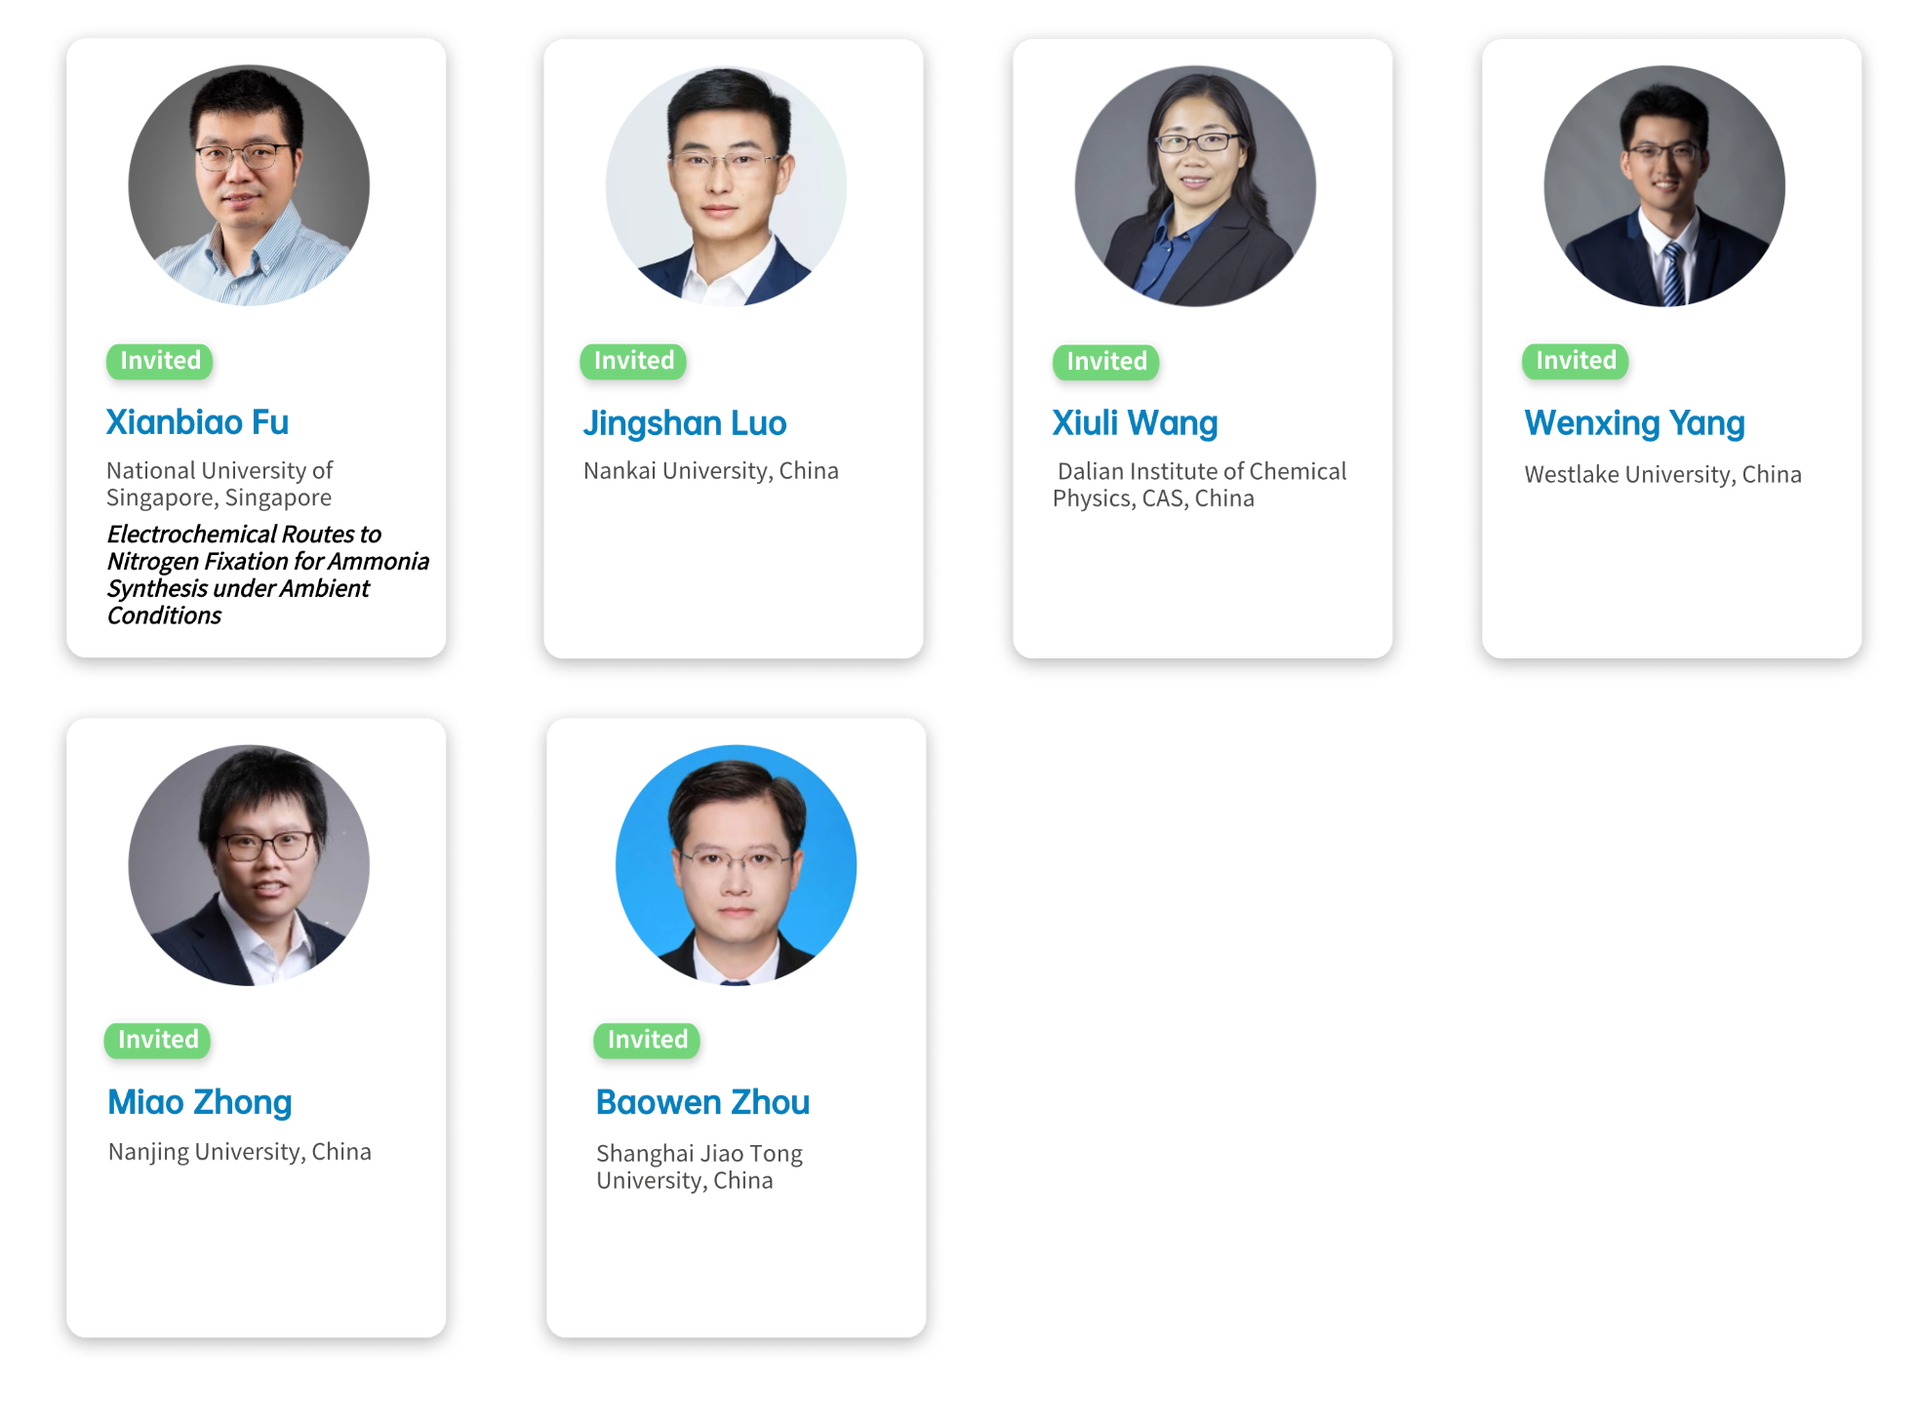This screenshot has height=1427, width=1920.
Task: Click the Invited badge on Xiuli Wang's card
Action: [1106, 362]
